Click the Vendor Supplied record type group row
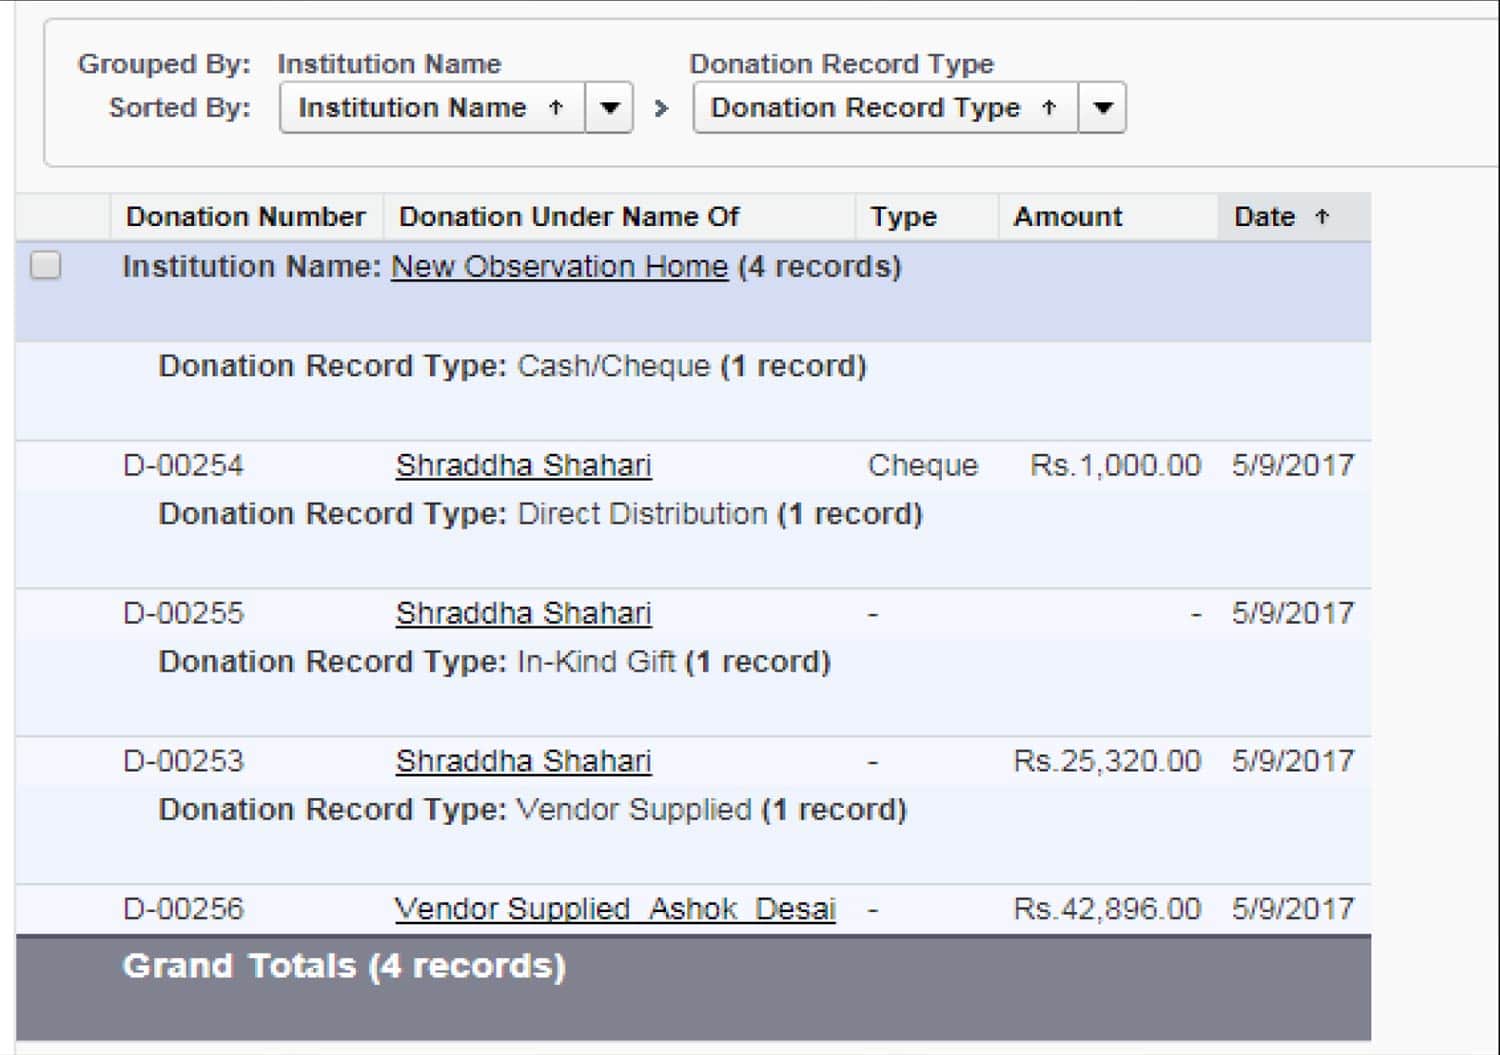The width and height of the screenshot is (1500, 1055). (693, 835)
